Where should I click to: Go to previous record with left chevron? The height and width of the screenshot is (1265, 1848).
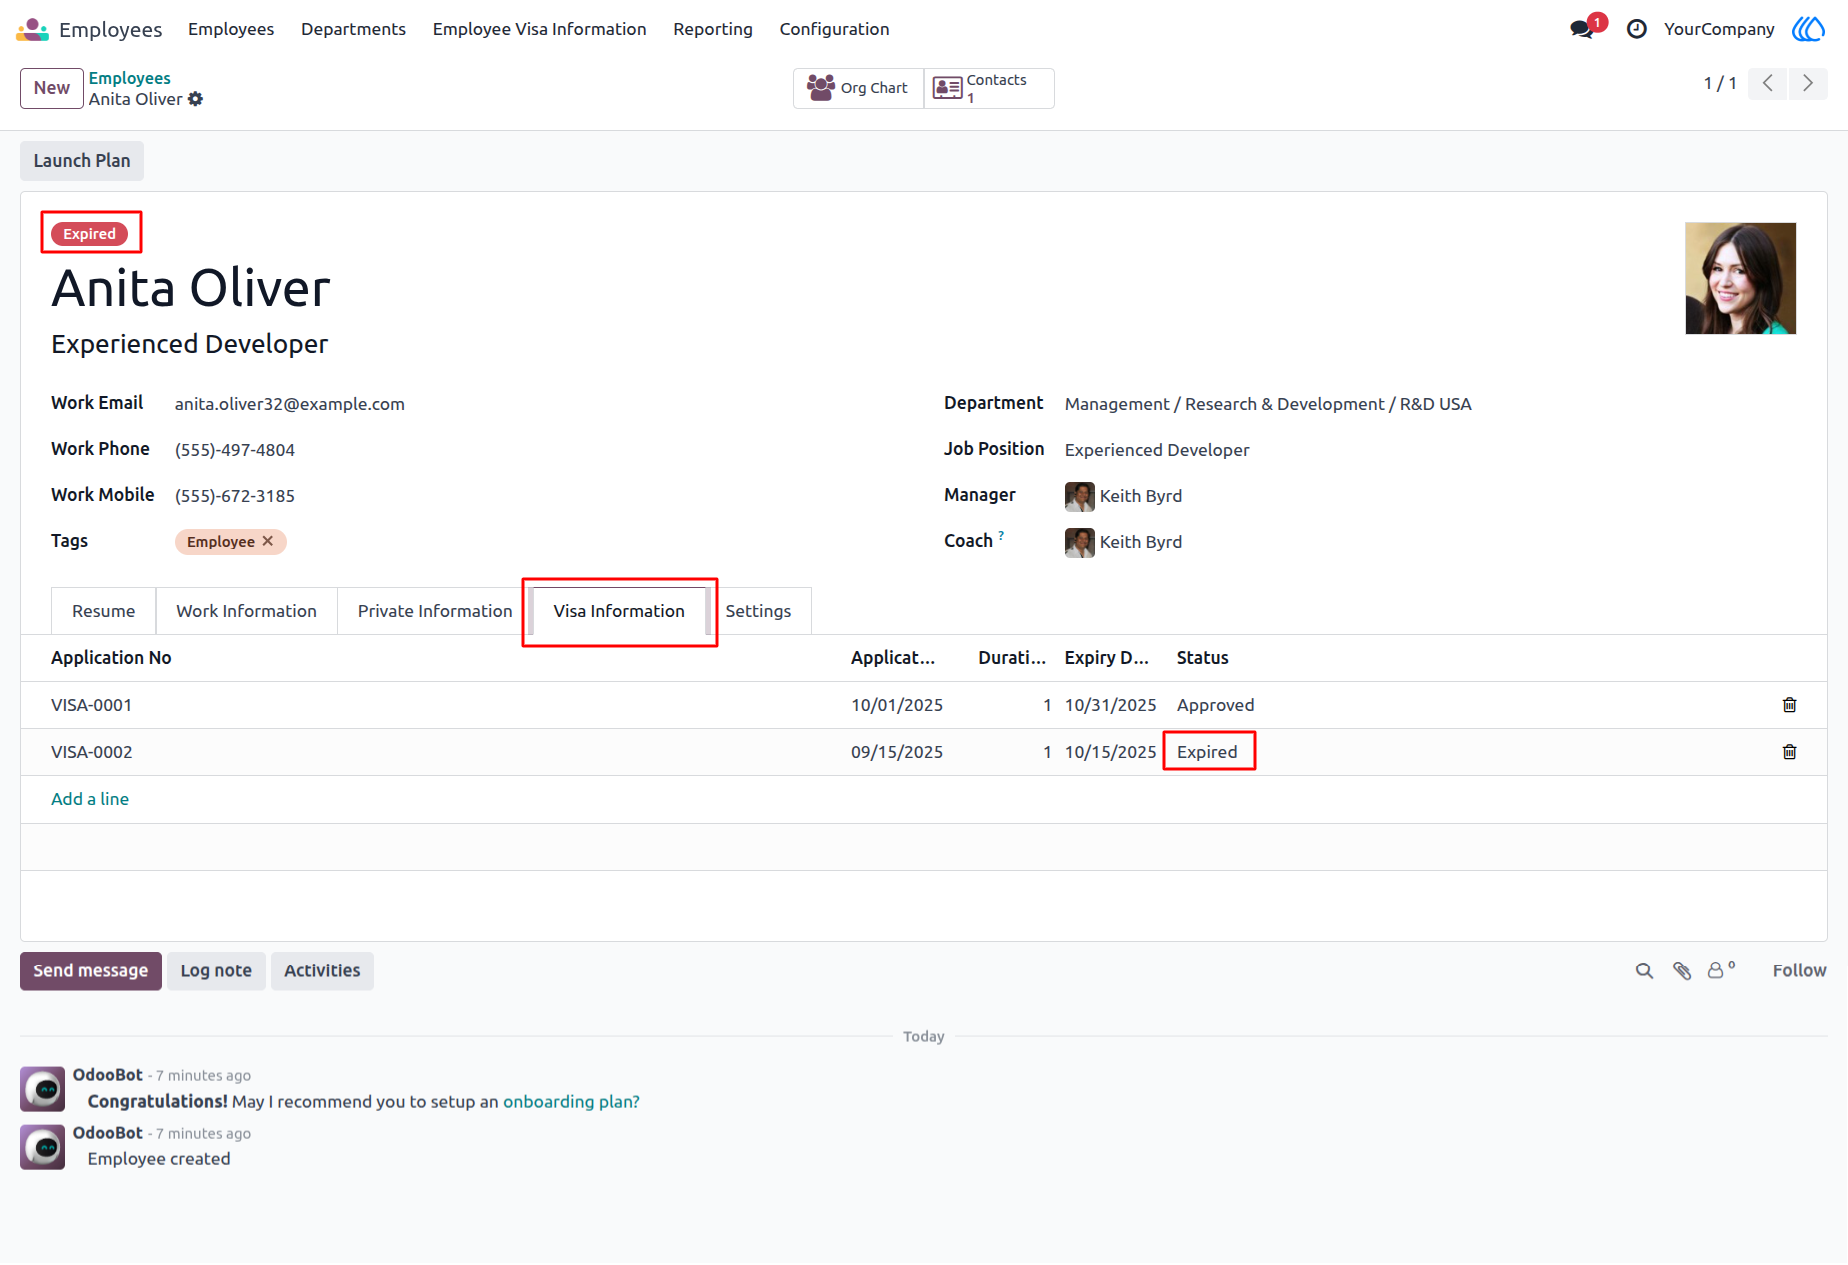click(1768, 83)
